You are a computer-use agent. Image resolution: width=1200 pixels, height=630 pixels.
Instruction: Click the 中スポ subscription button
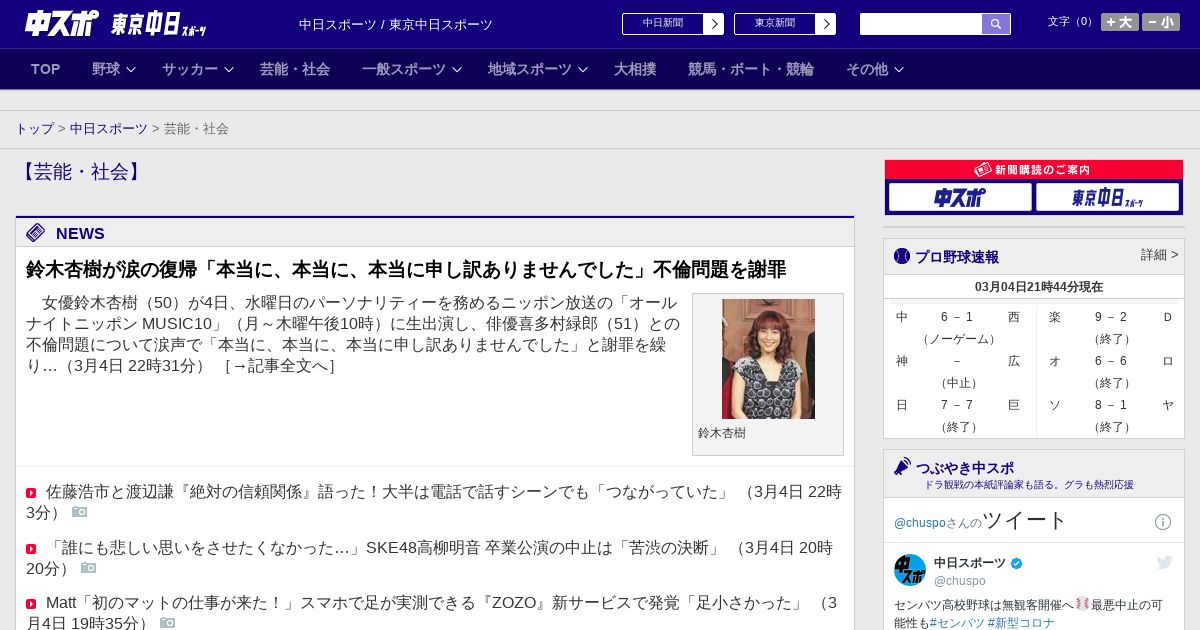click(x=960, y=197)
